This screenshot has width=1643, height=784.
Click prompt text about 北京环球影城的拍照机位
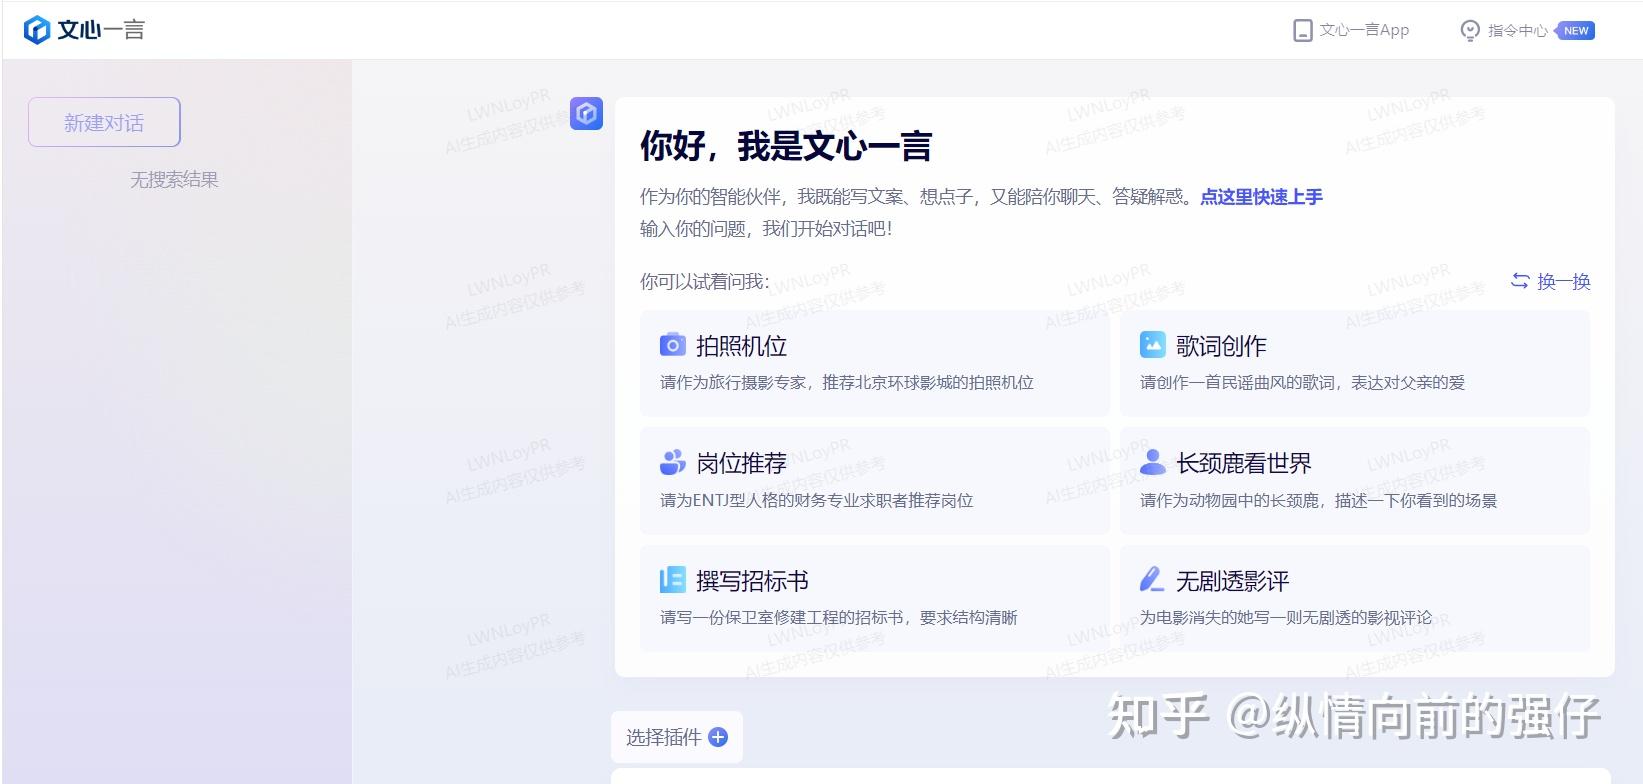click(x=847, y=383)
